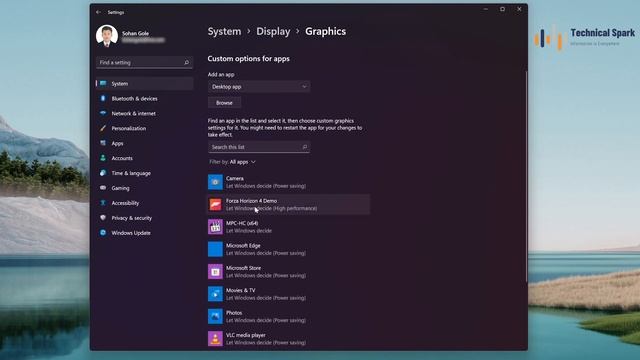This screenshot has height=360, width=640.
Task: Click the Photos app icon
Action: coord(215,316)
